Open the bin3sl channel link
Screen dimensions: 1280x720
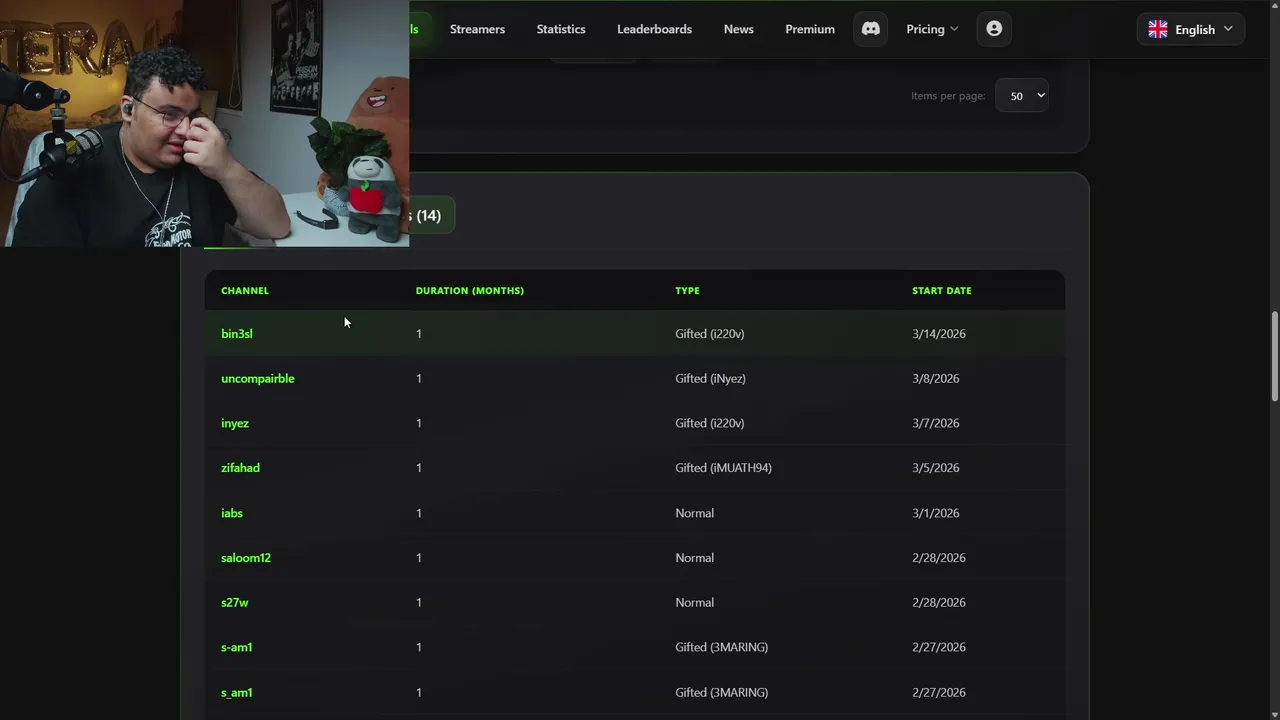pos(237,334)
